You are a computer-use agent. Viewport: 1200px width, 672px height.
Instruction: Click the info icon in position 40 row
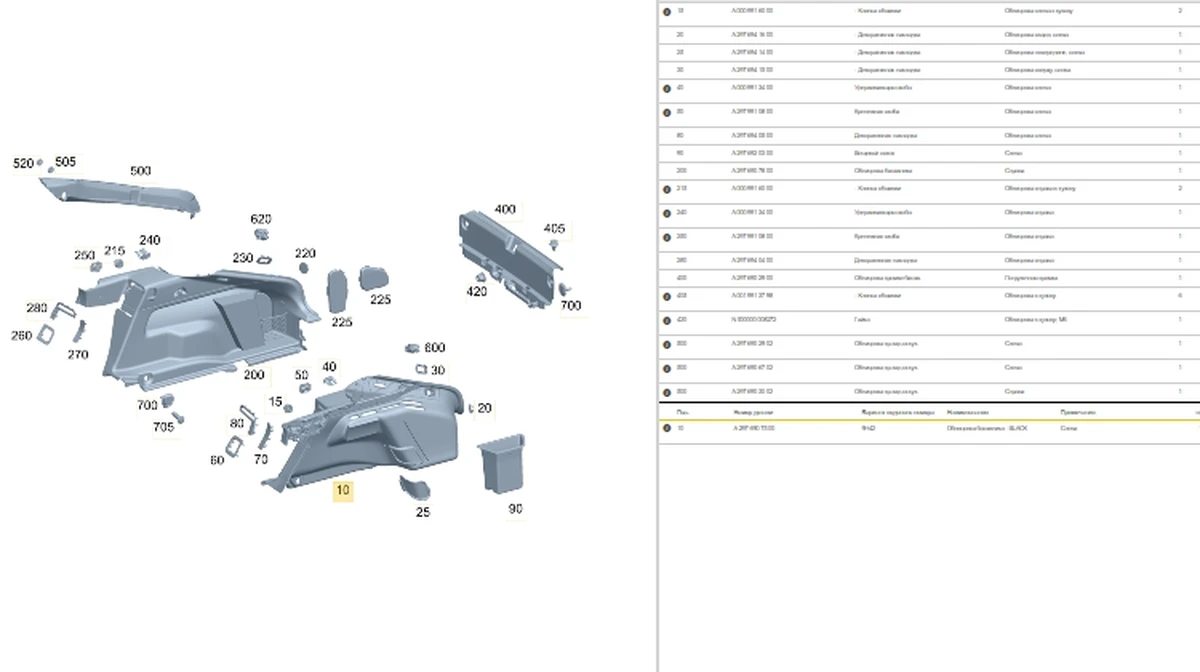click(667, 88)
